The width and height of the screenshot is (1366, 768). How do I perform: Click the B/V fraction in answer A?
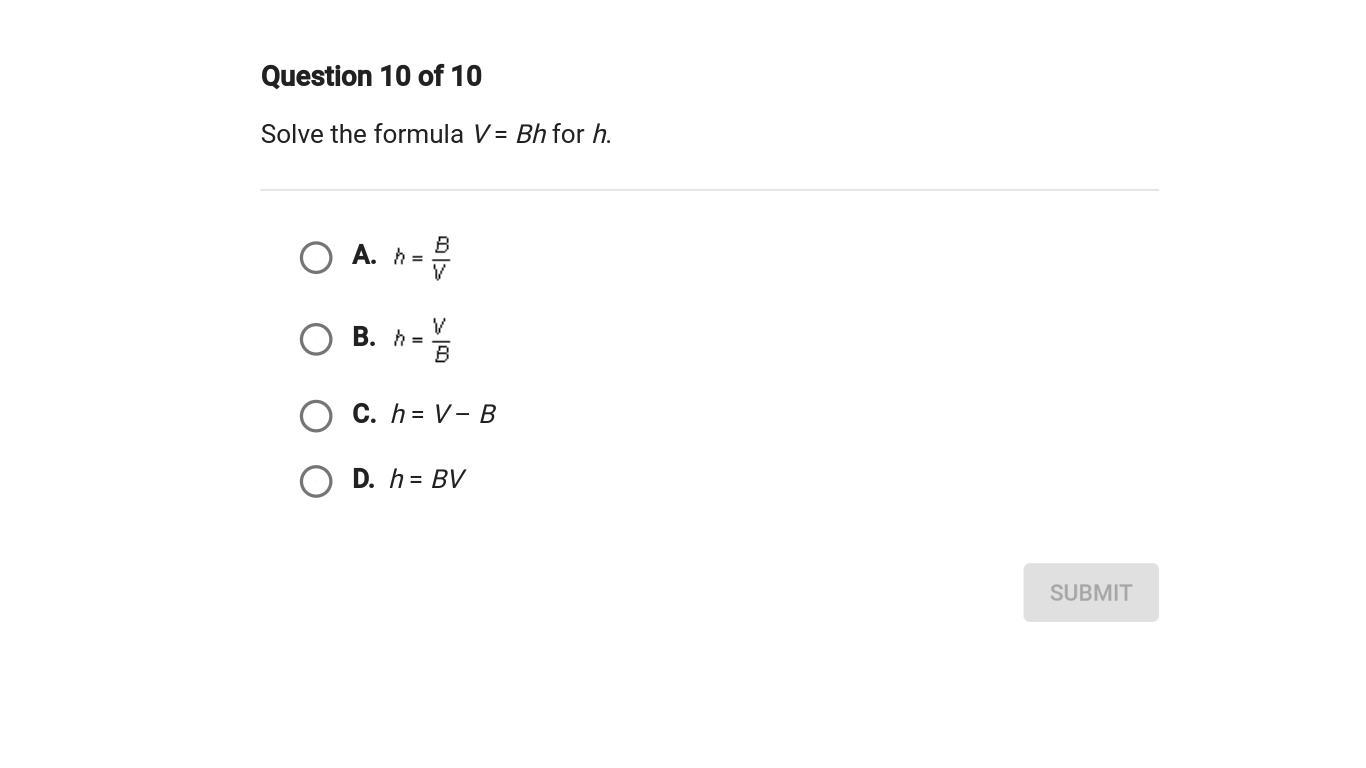tap(441, 258)
